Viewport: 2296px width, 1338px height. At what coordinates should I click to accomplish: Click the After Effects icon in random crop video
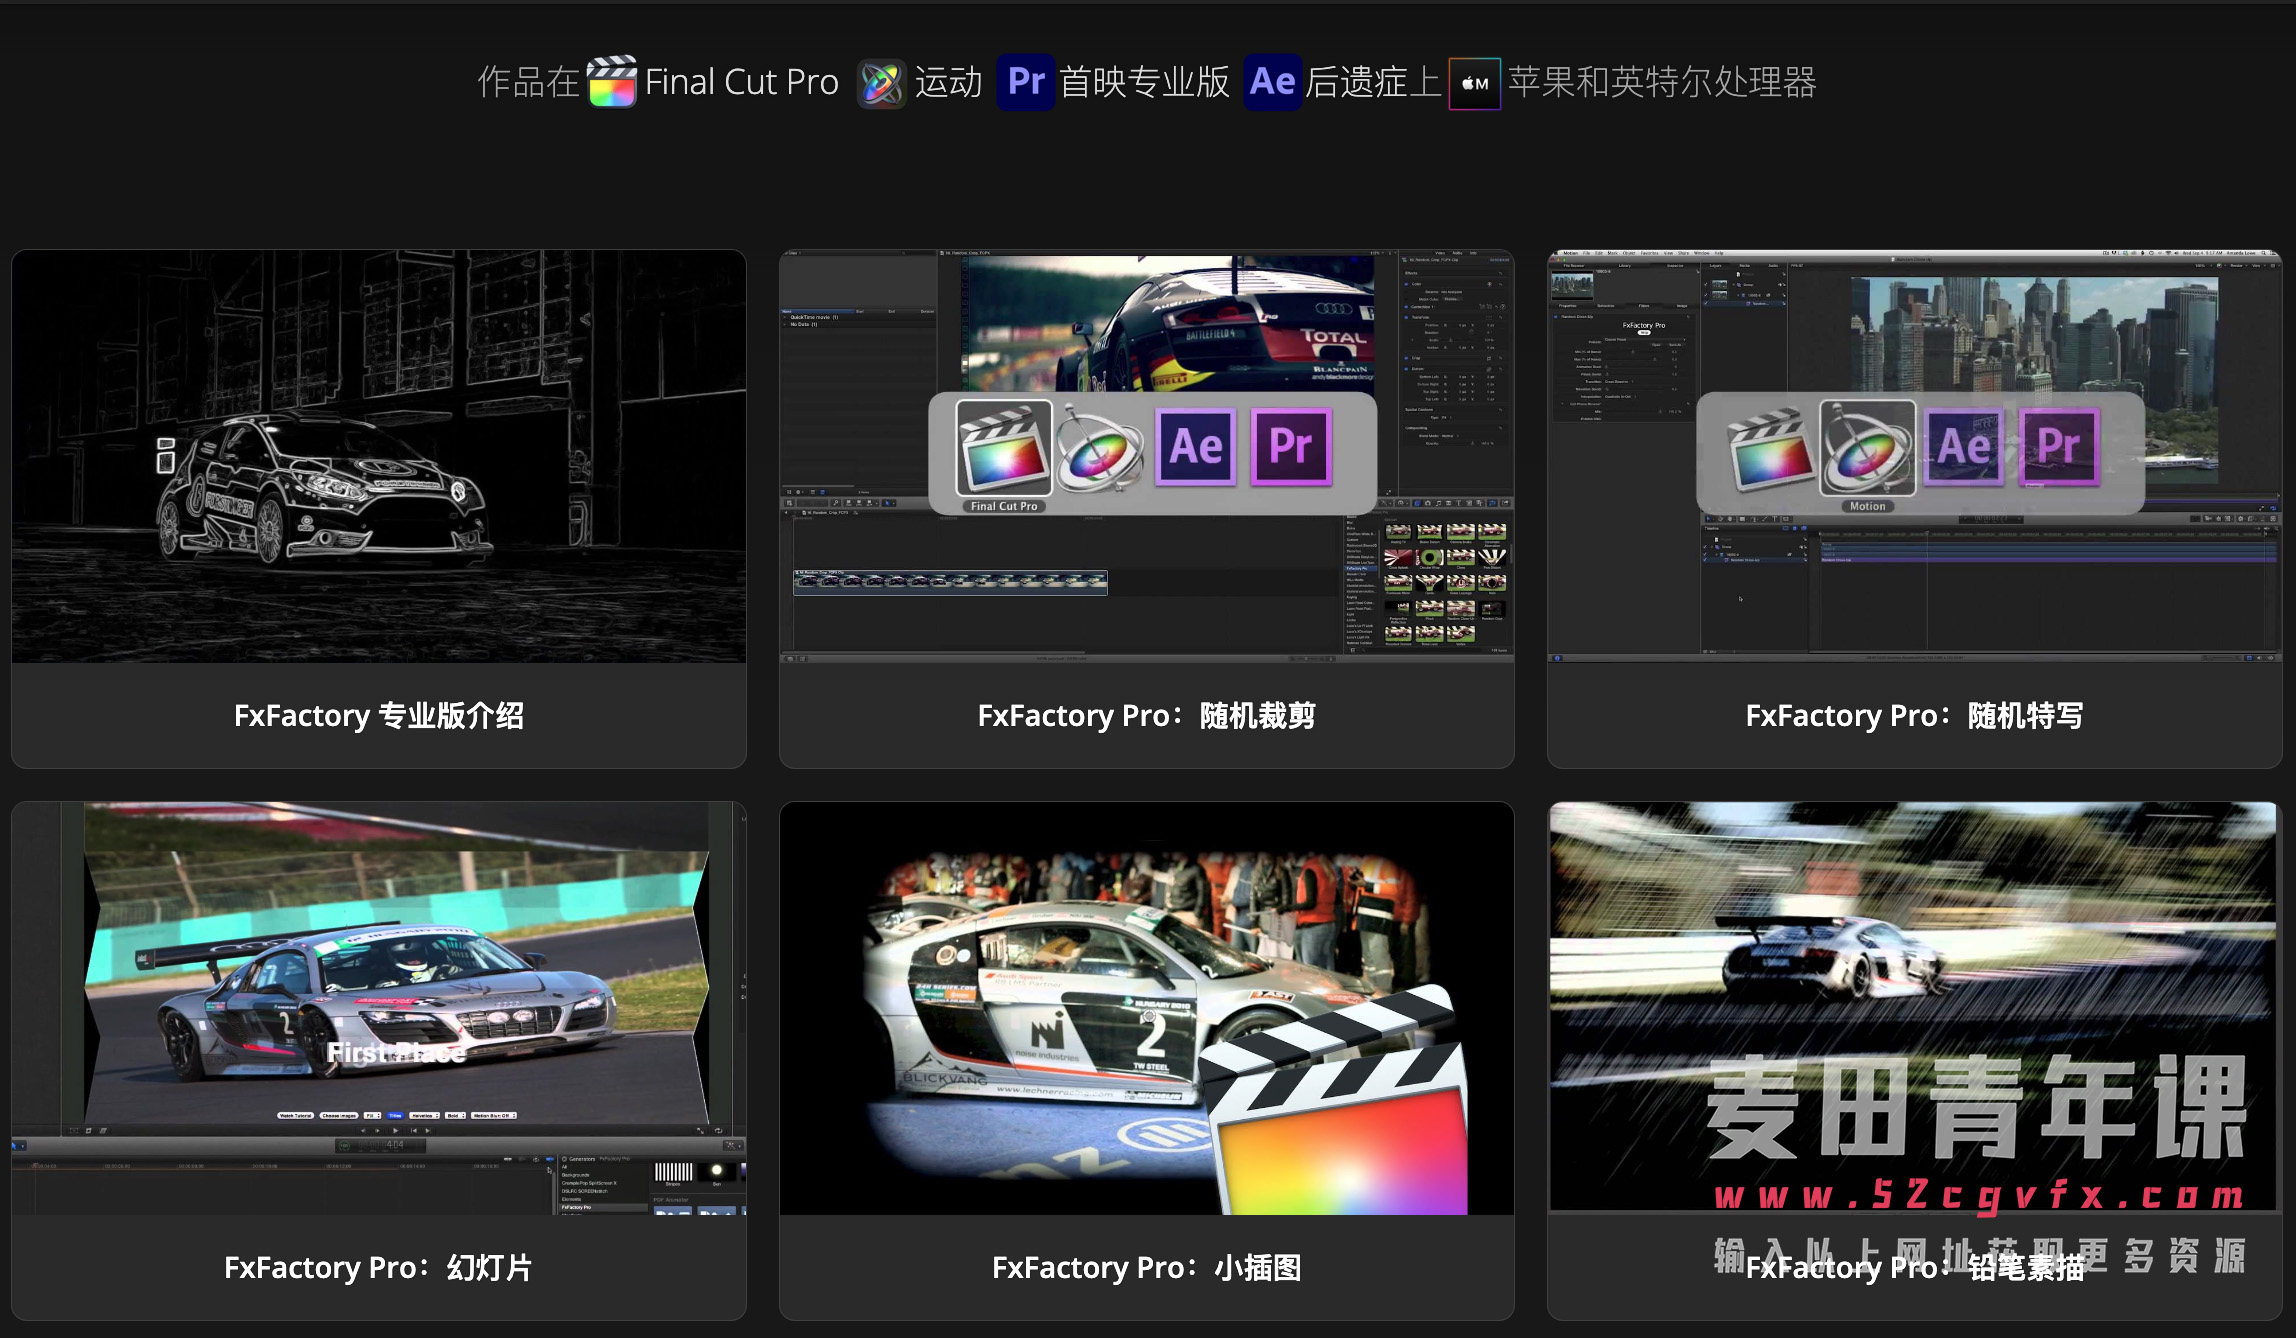(x=1196, y=447)
